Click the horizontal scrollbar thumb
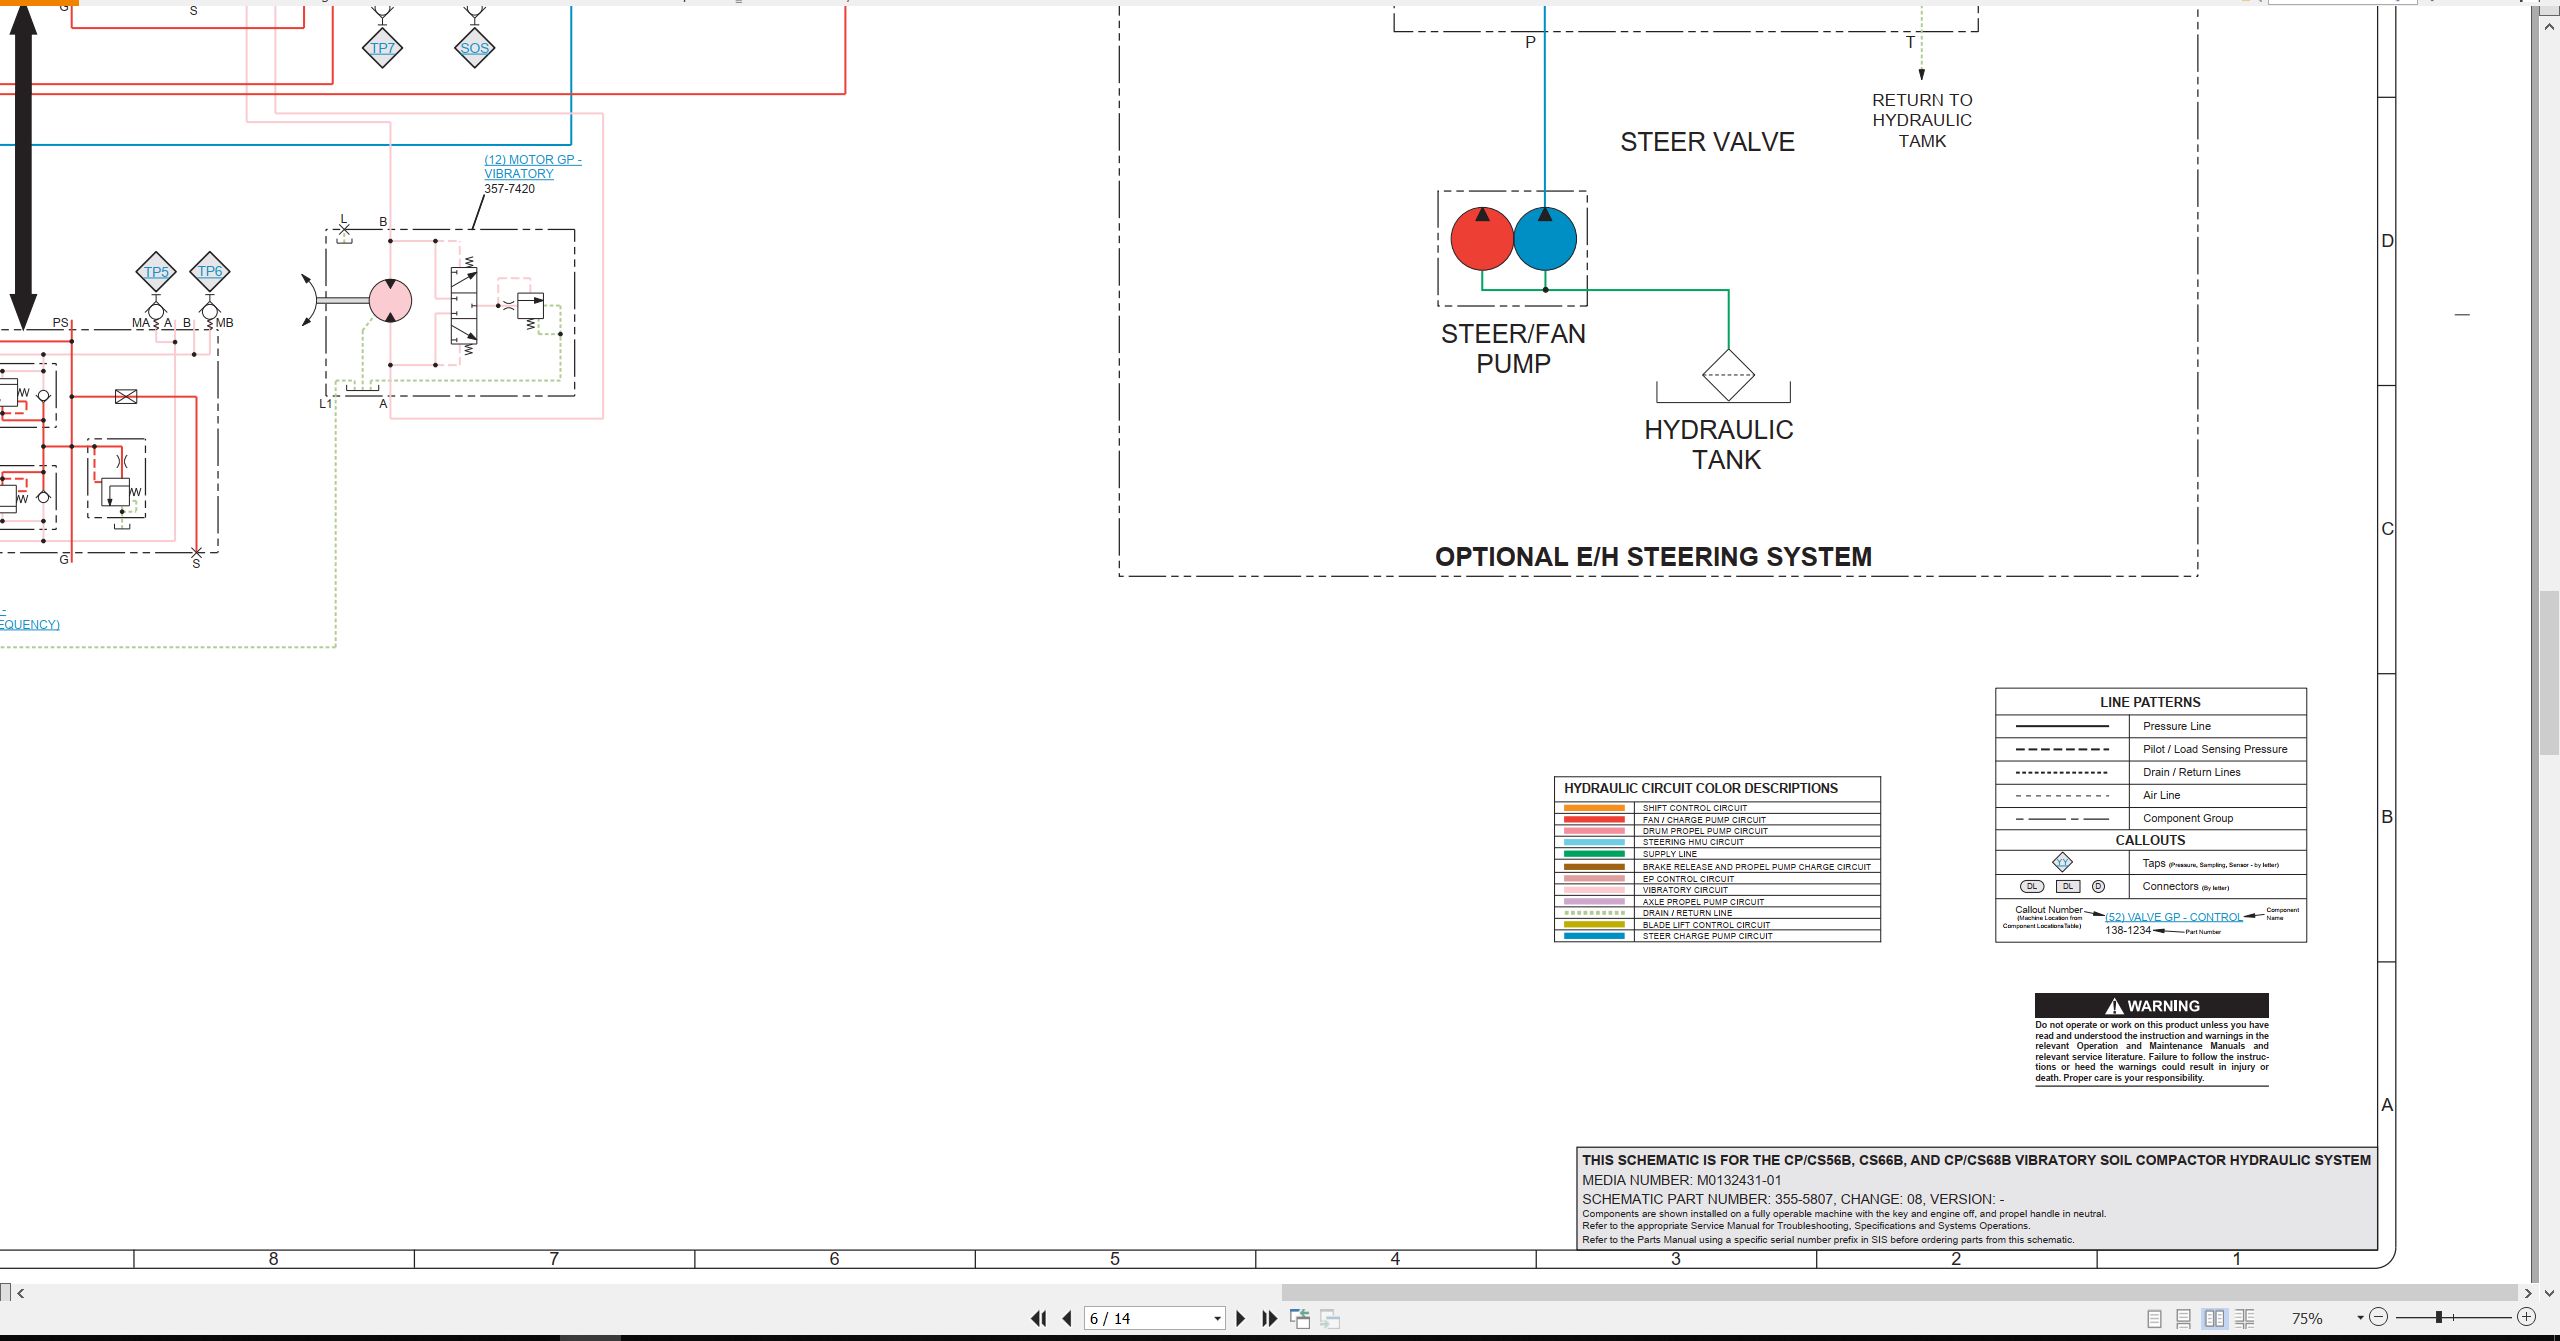The image size is (2560, 1341). click(1899, 1293)
